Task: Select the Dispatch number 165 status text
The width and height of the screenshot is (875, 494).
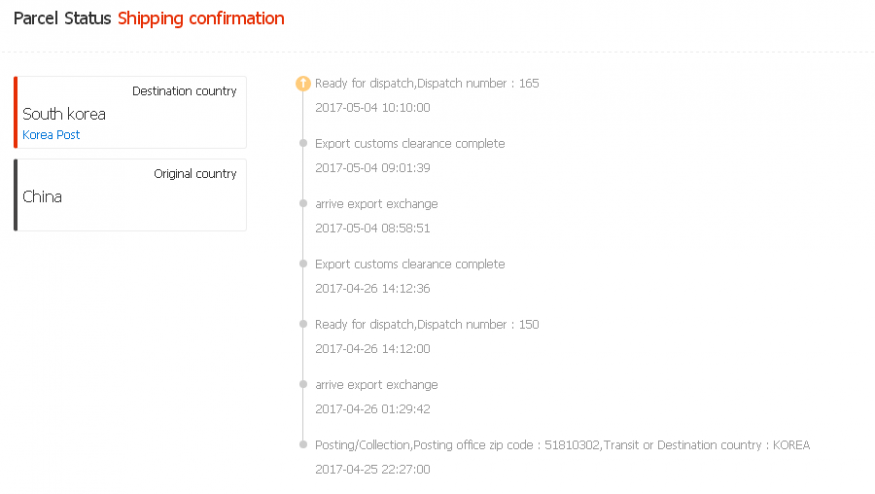Action: tap(427, 84)
